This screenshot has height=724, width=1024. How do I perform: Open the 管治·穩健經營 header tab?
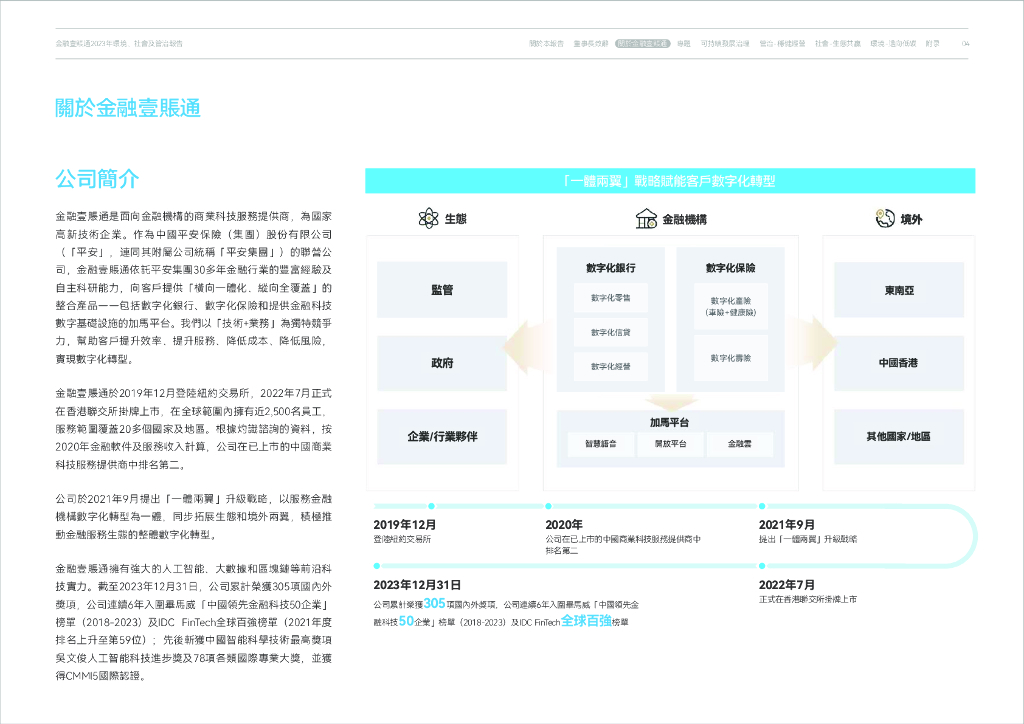(782, 44)
